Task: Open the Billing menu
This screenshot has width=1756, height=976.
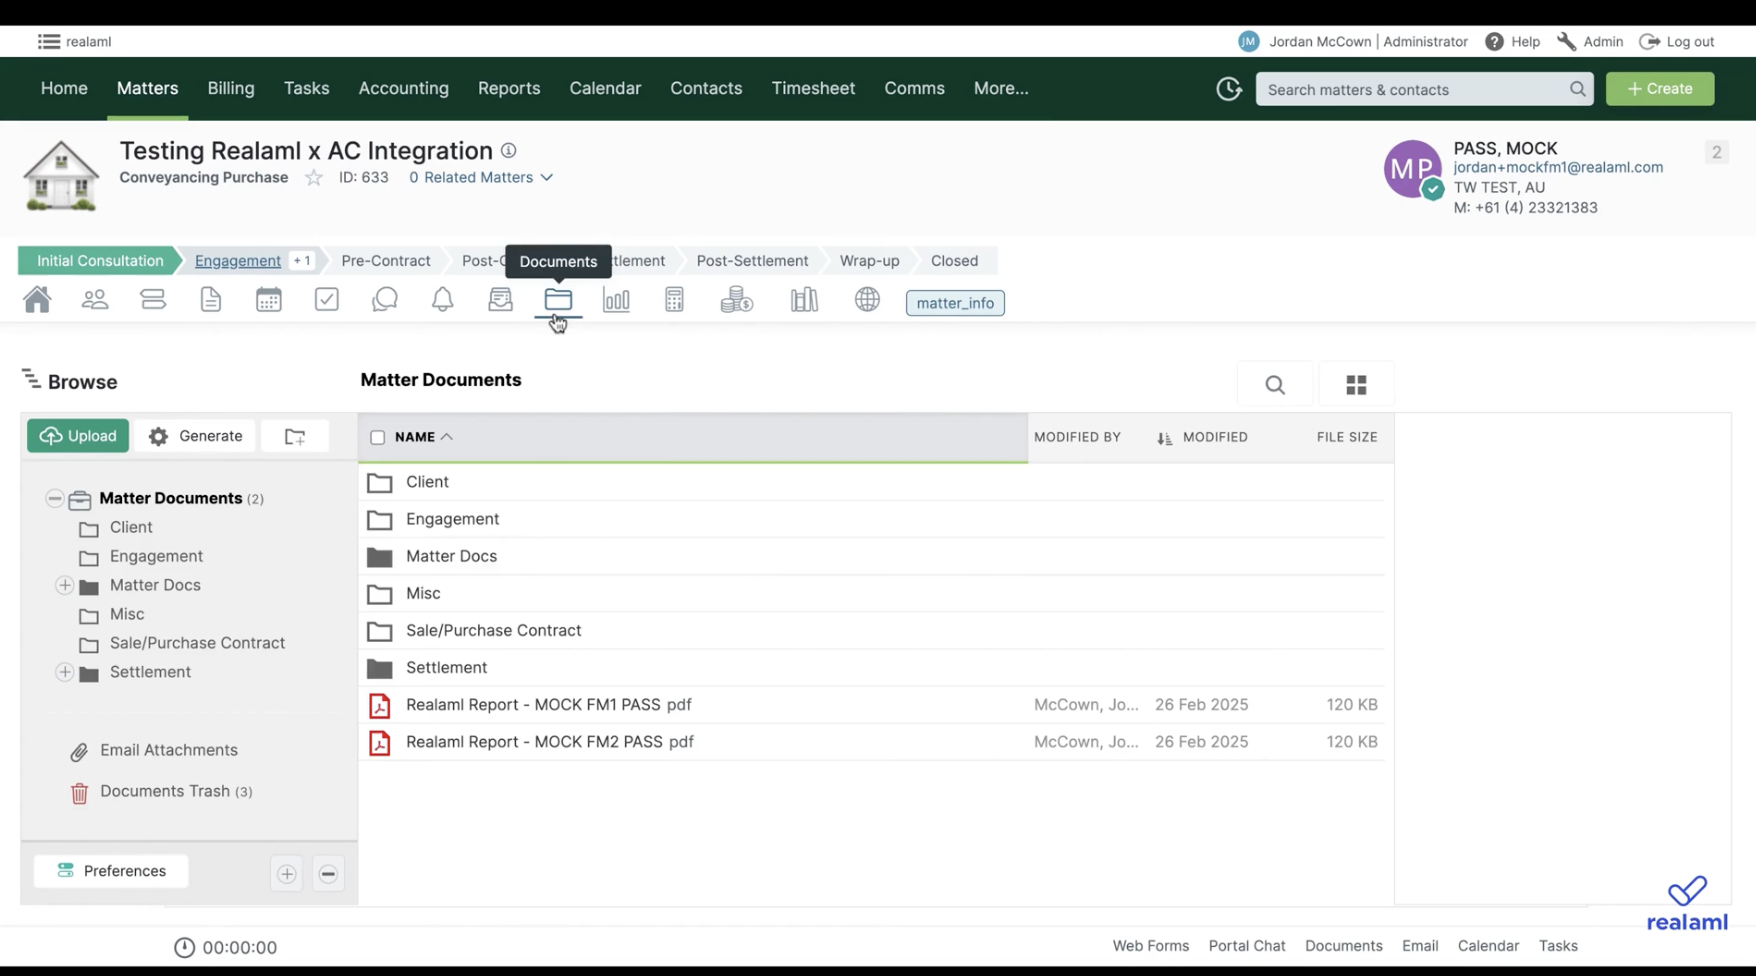Action: pos(231,89)
